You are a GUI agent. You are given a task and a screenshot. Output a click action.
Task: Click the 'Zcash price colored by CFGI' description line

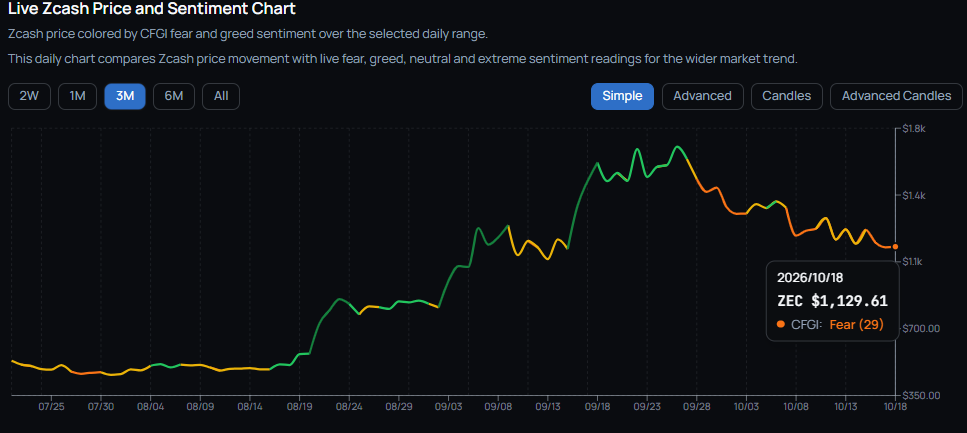[248, 34]
